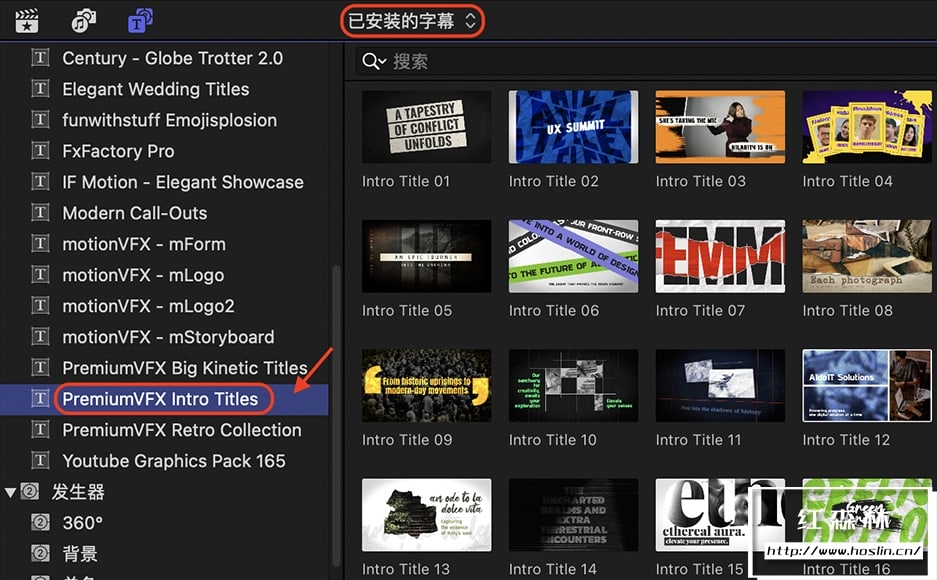The width and height of the screenshot is (937, 580).
Task: Click the generator icon beside 360°
Action: [40, 523]
